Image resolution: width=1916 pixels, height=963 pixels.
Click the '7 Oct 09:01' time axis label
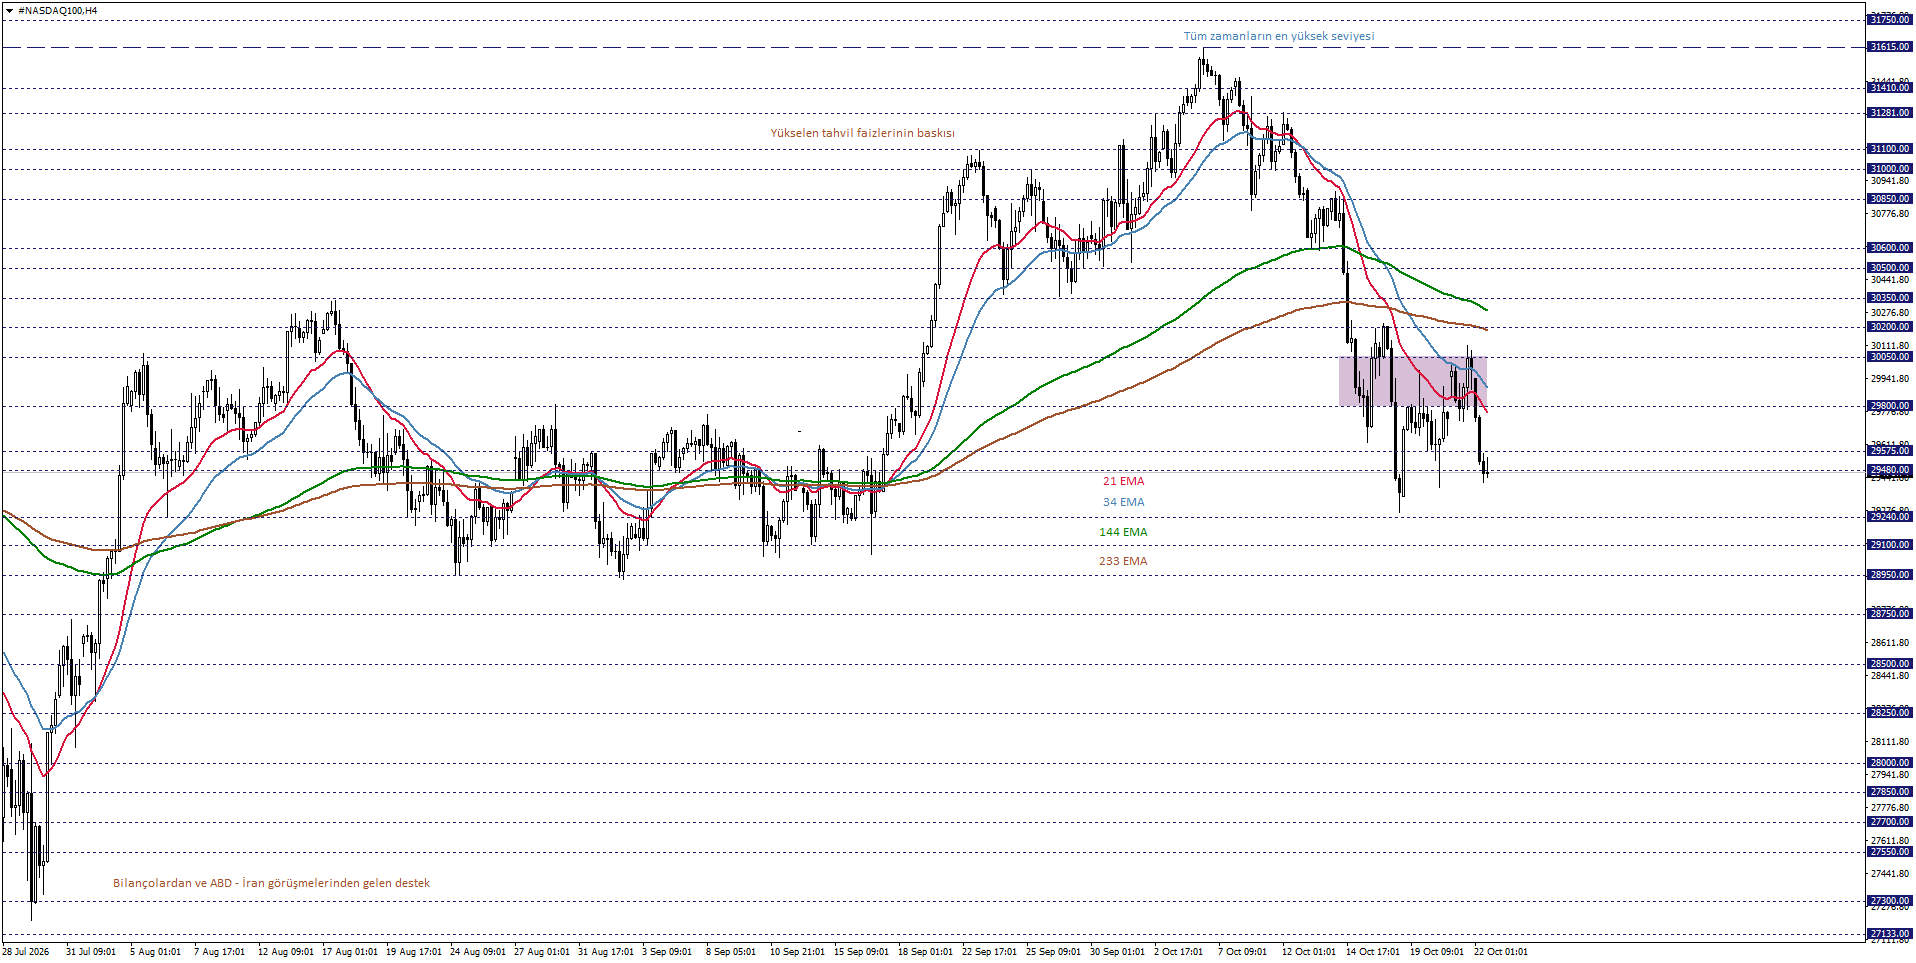tap(1242, 952)
